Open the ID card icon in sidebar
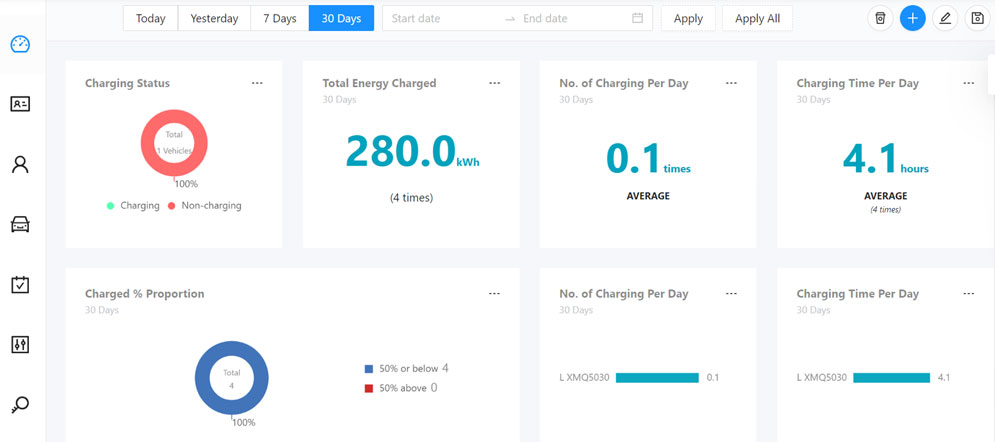995x442 pixels. pos(20,104)
